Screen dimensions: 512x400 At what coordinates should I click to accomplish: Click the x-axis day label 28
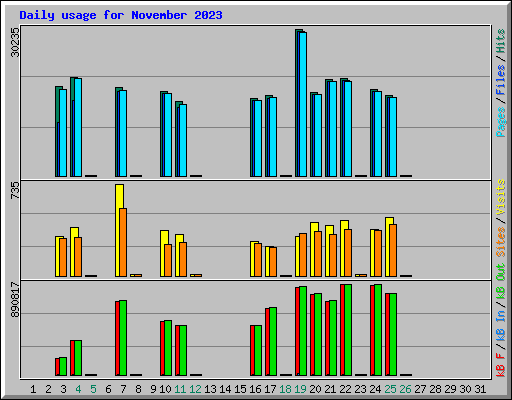point(435,389)
